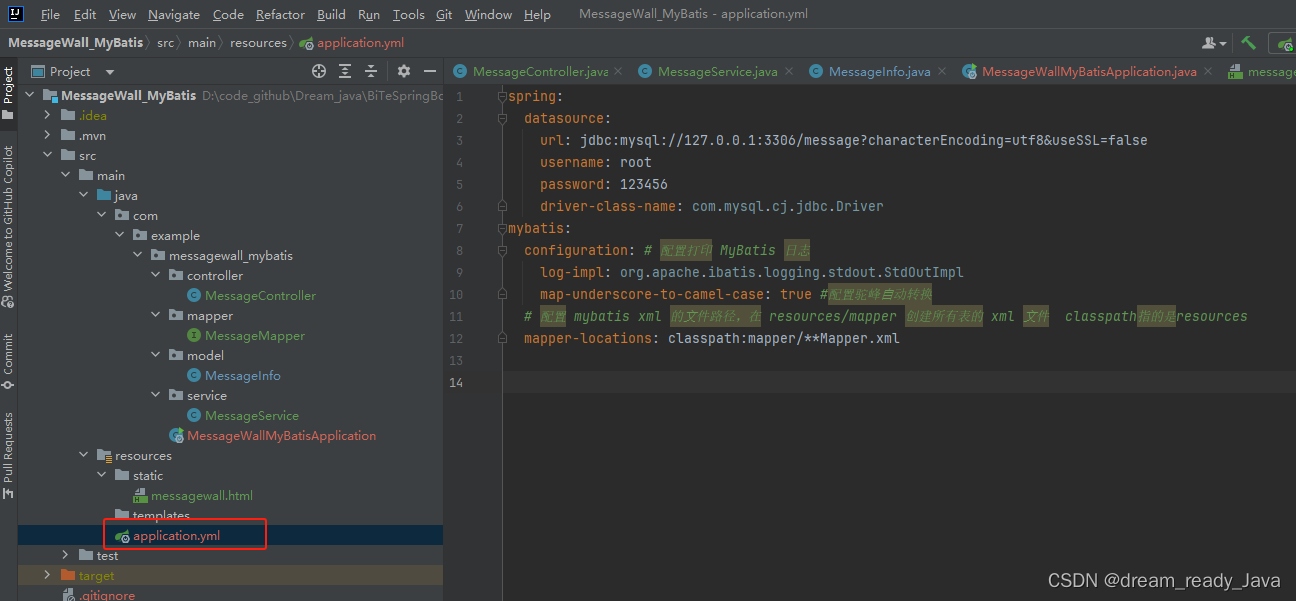The image size is (1296, 601).
Task: Collapse the src folder
Action: pyautogui.click(x=48, y=156)
